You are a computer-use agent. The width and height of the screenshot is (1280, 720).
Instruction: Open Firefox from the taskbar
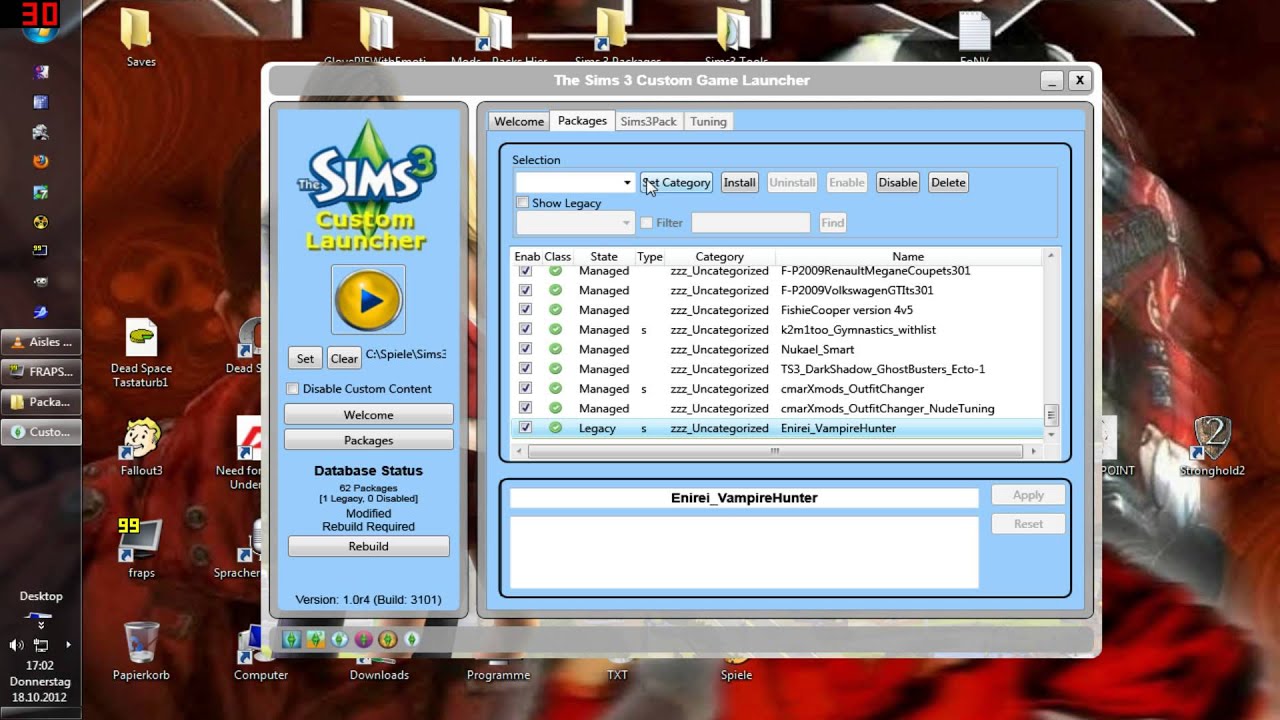point(41,161)
